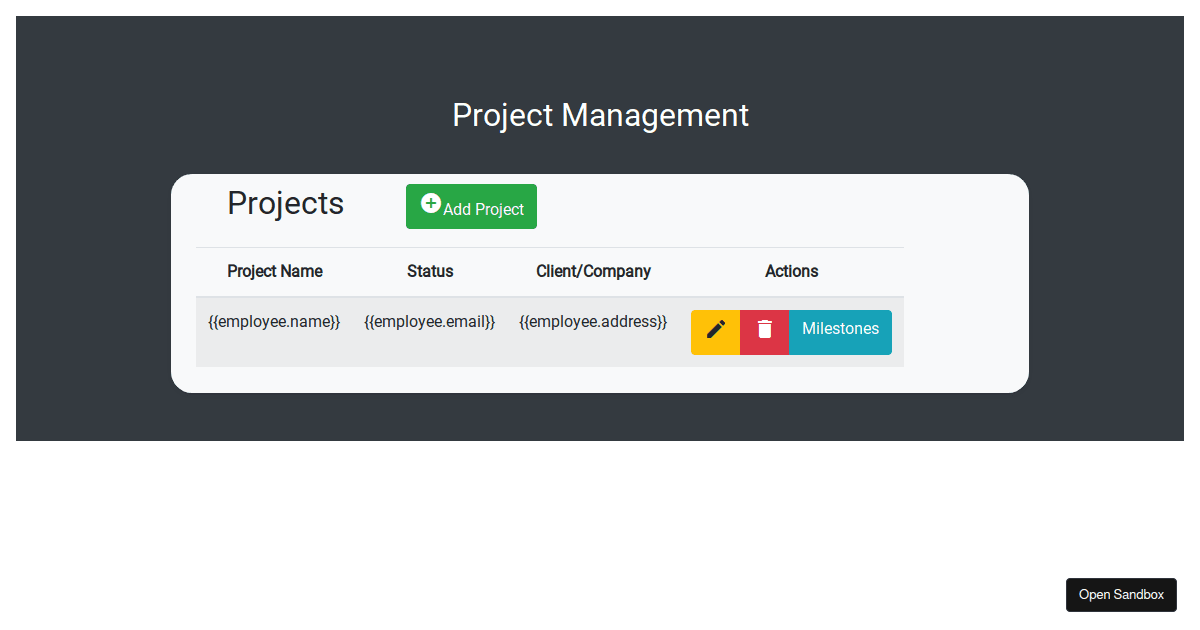Select the Client/Company column header
This screenshot has width=1200, height=630.
coord(593,271)
